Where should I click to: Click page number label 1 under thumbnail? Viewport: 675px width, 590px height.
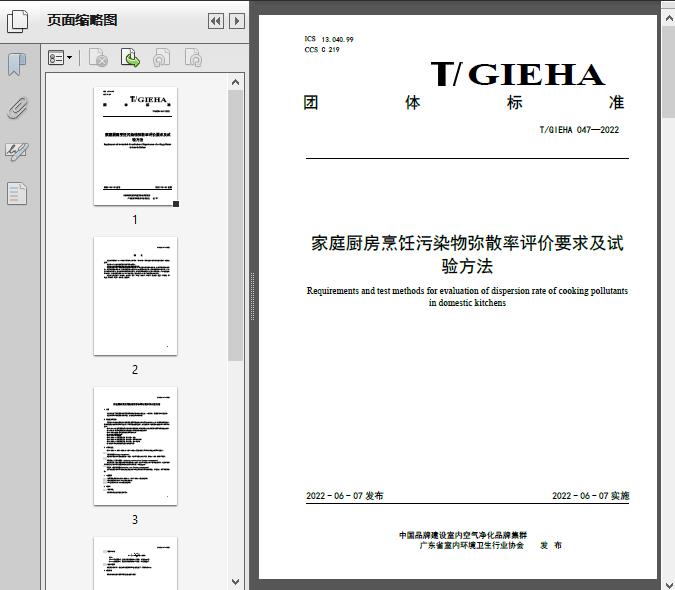point(135,220)
